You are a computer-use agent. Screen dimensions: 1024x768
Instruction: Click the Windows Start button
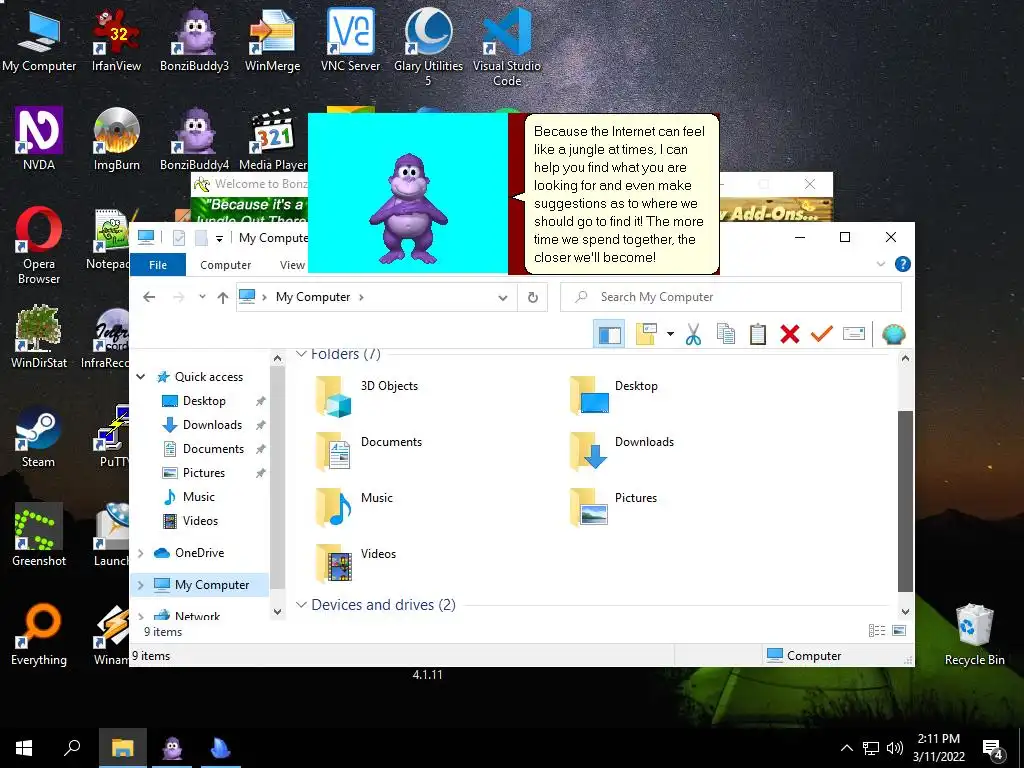coord(24,748)
